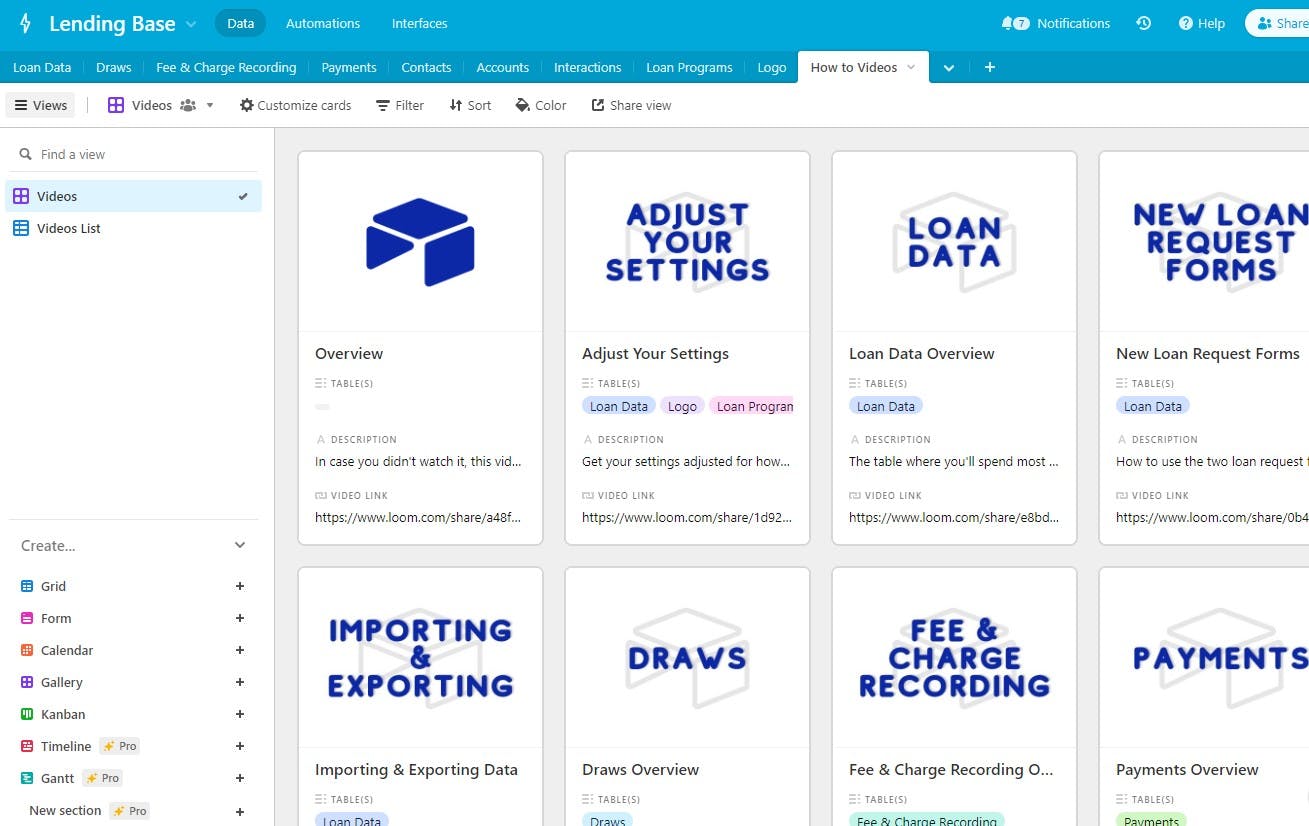Open the Accounts table tab

(502, 67)
